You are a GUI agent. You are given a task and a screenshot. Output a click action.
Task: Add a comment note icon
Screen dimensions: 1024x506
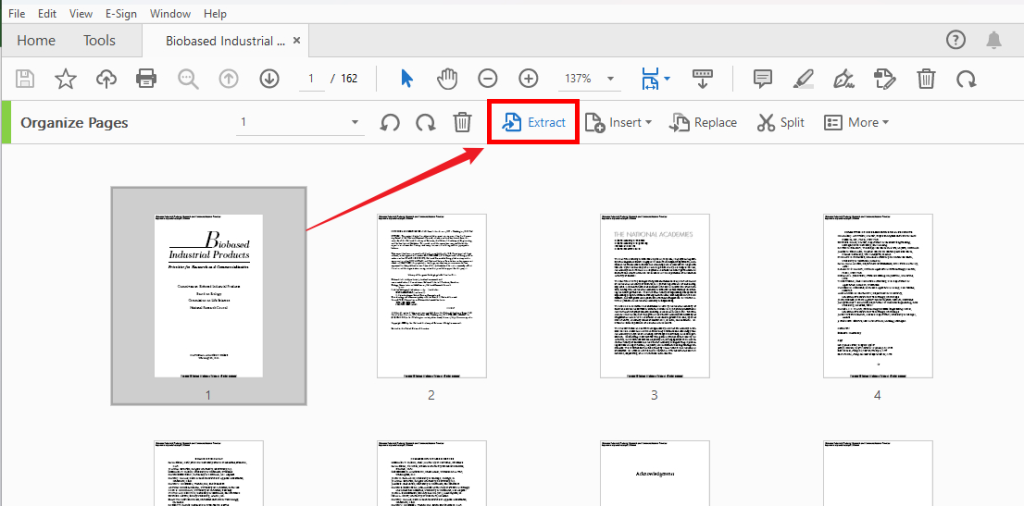pyautogui.click(x=763, y=79)
